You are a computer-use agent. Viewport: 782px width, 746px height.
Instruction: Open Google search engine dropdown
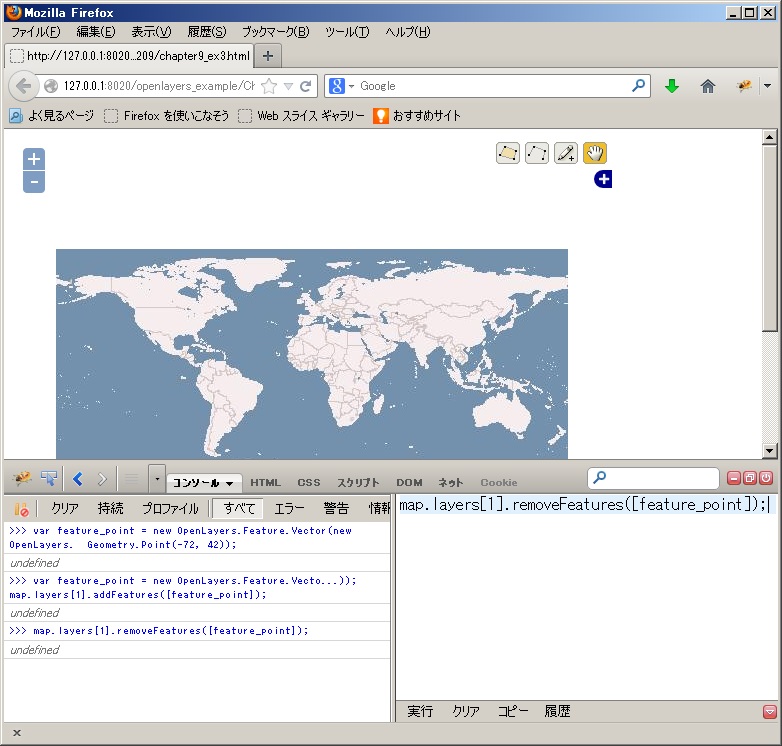click(x=341, y=86)
